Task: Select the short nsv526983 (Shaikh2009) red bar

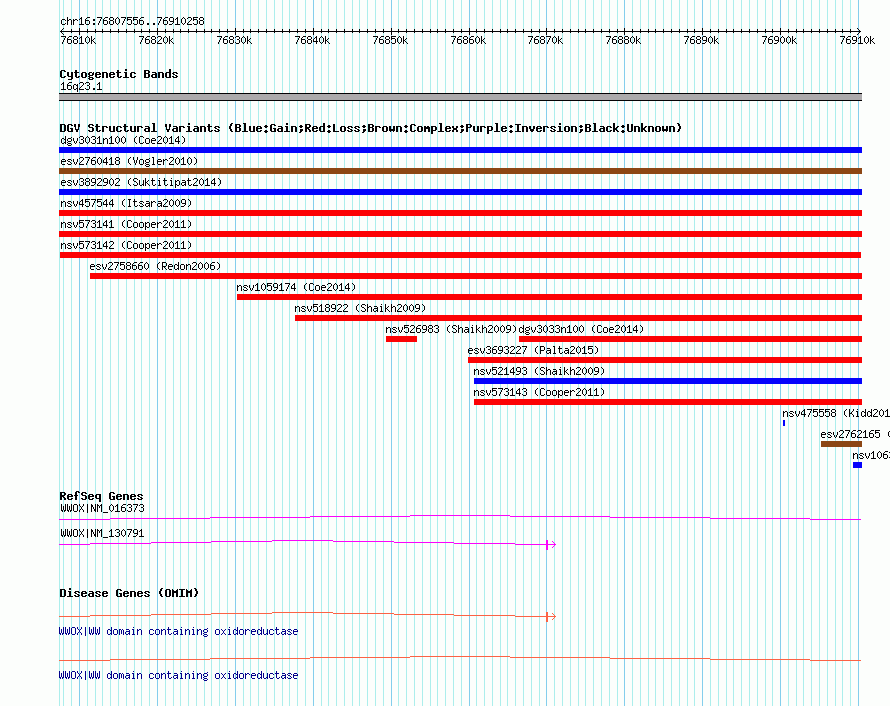Action: [401, 339]
